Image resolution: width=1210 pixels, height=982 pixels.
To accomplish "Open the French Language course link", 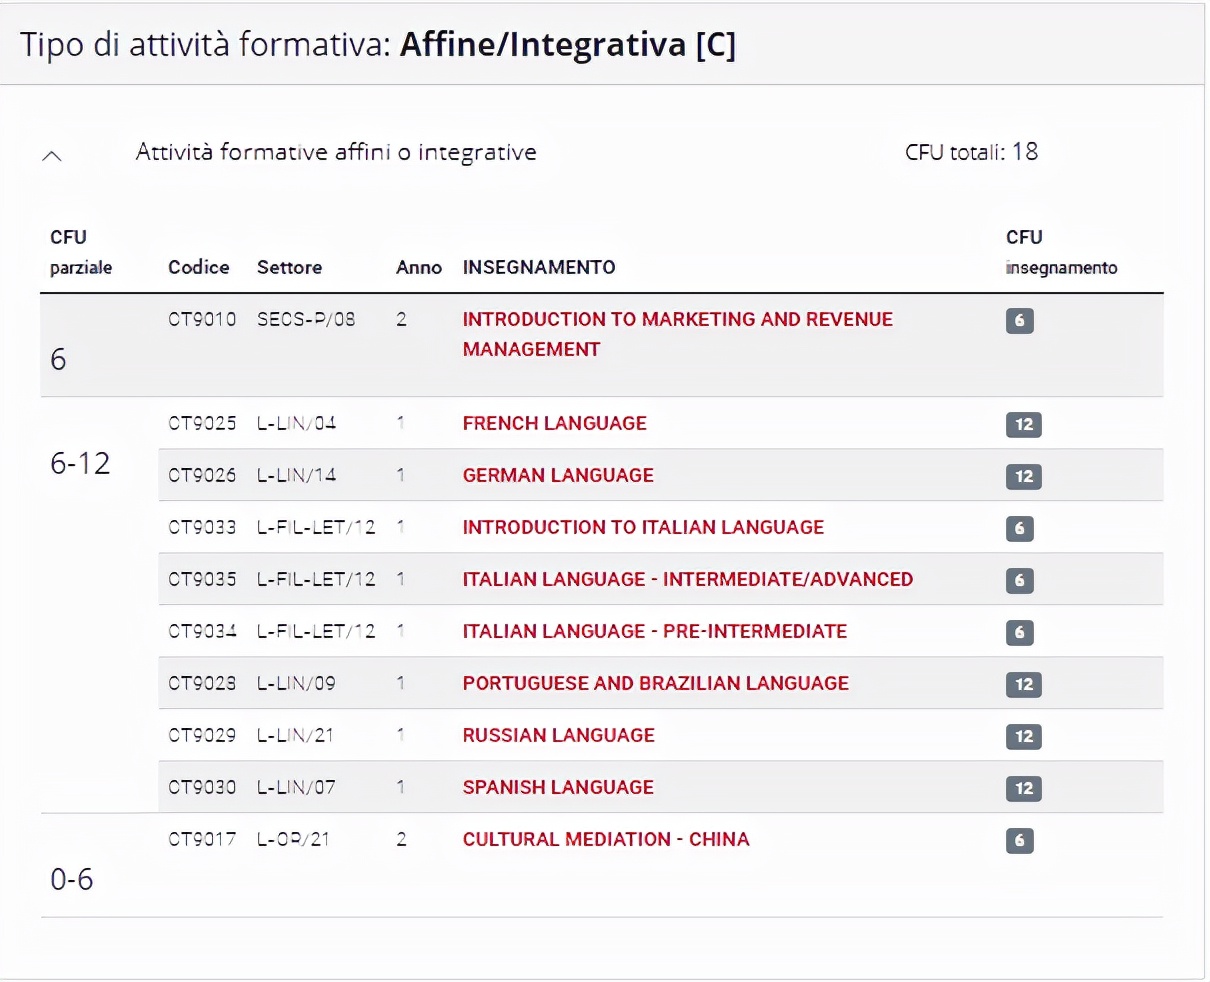I will point(554,424).
